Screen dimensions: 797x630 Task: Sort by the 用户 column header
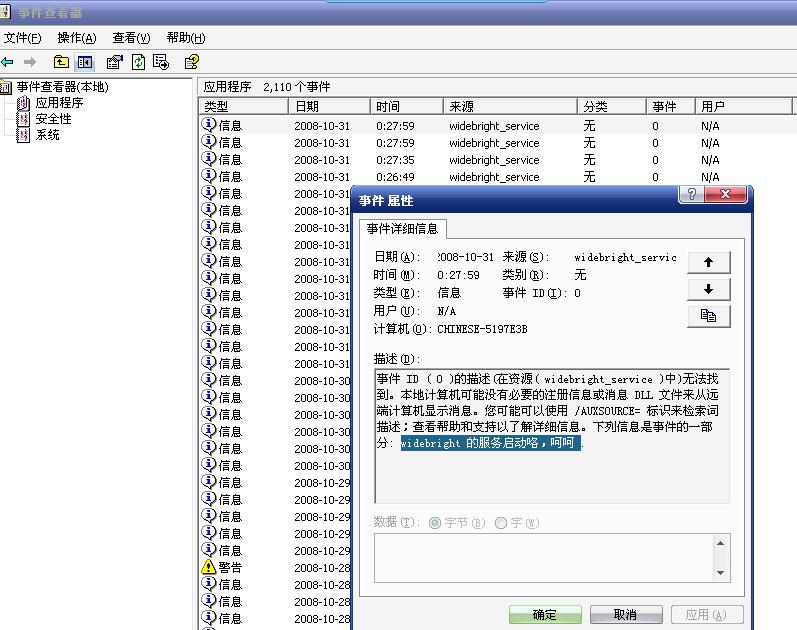pos(744,106)
